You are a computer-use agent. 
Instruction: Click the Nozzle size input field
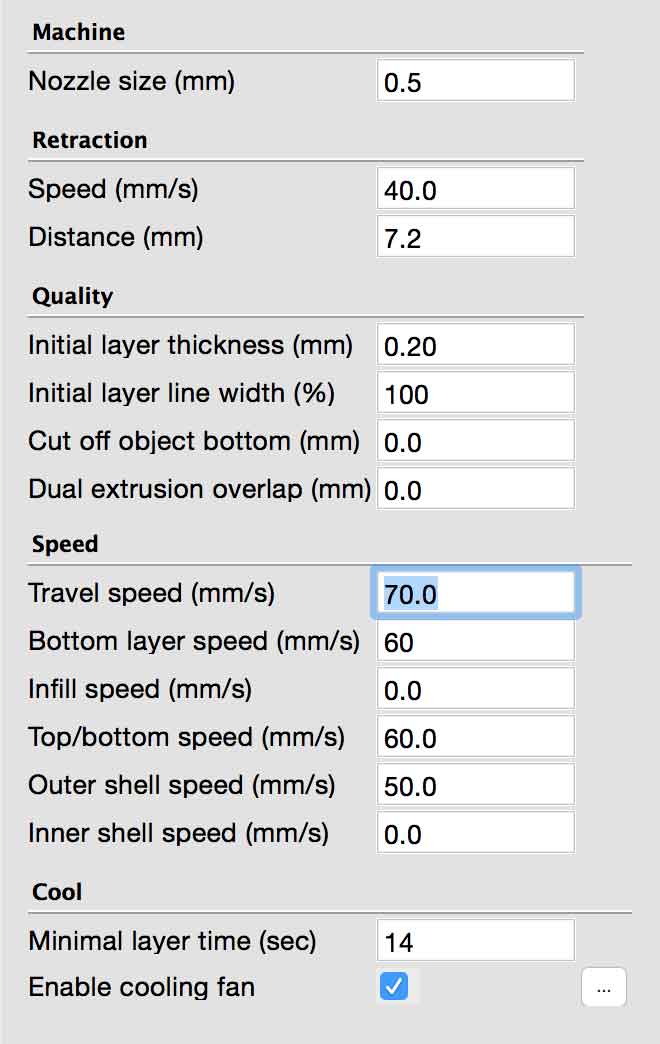(476, 81)
